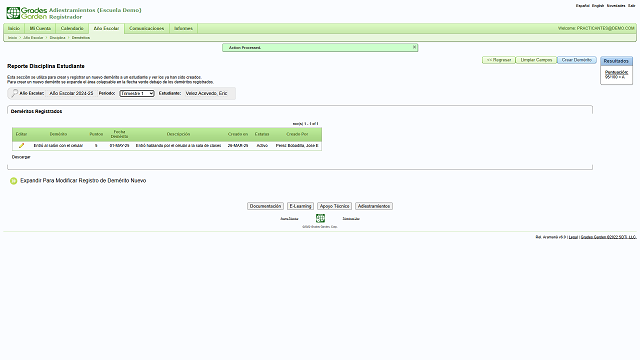Click the Descargar download link
The height and width of the screenshot is (360, 640).
pyautogui.click(x=21, y=157)
